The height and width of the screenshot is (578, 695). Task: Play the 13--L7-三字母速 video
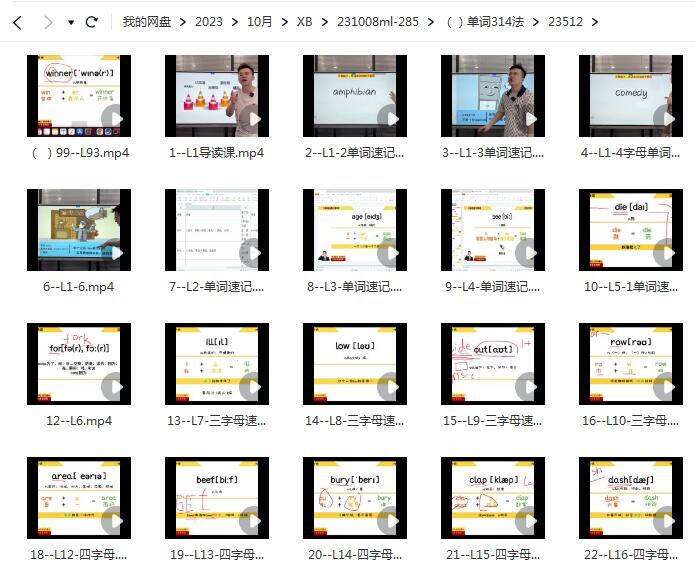[253, 387]
